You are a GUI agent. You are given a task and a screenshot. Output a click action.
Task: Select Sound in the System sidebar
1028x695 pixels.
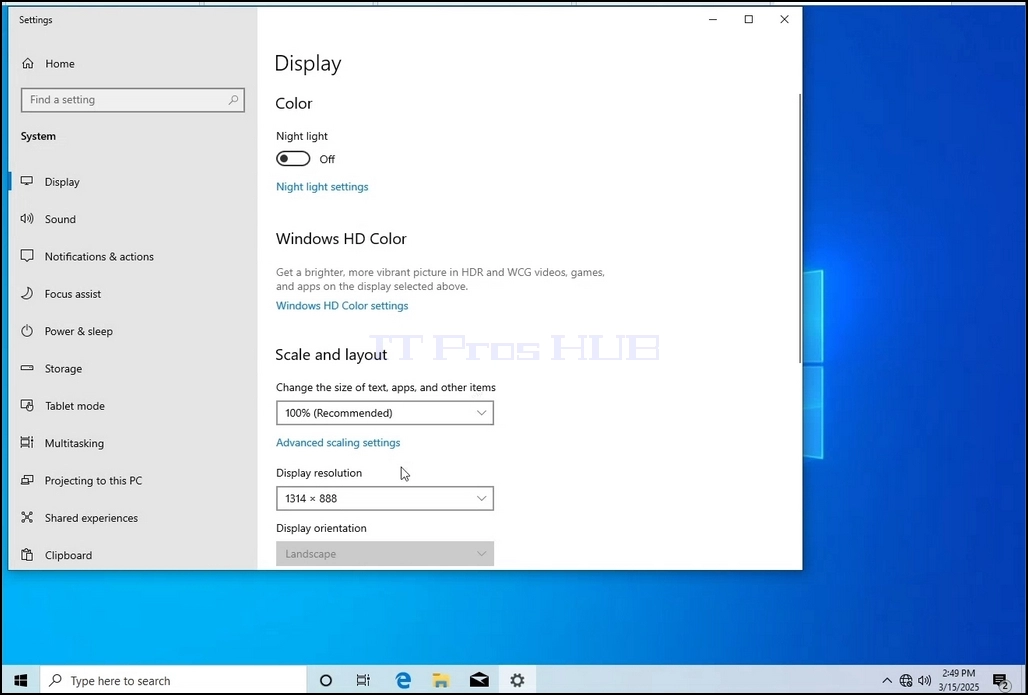(x=133, y=219)
